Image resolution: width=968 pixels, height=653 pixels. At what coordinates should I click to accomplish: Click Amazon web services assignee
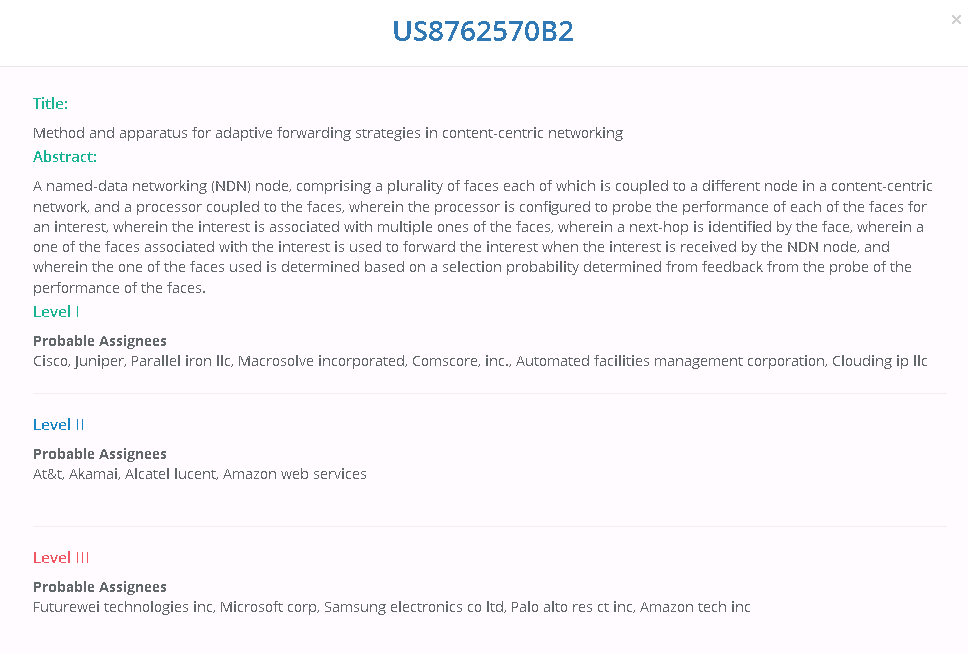294,473
